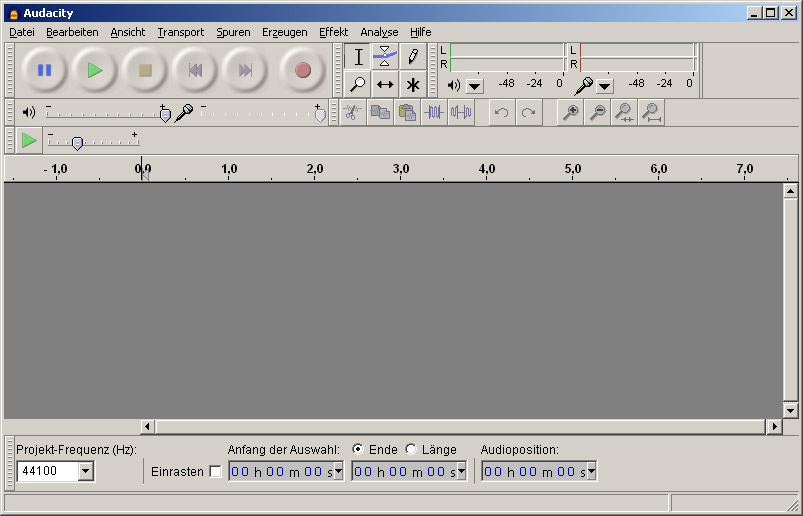Screen dimensions: 803x516
Task: Open Anfang der Auswahl format dropdown
Action: click(x=338, y=471)
